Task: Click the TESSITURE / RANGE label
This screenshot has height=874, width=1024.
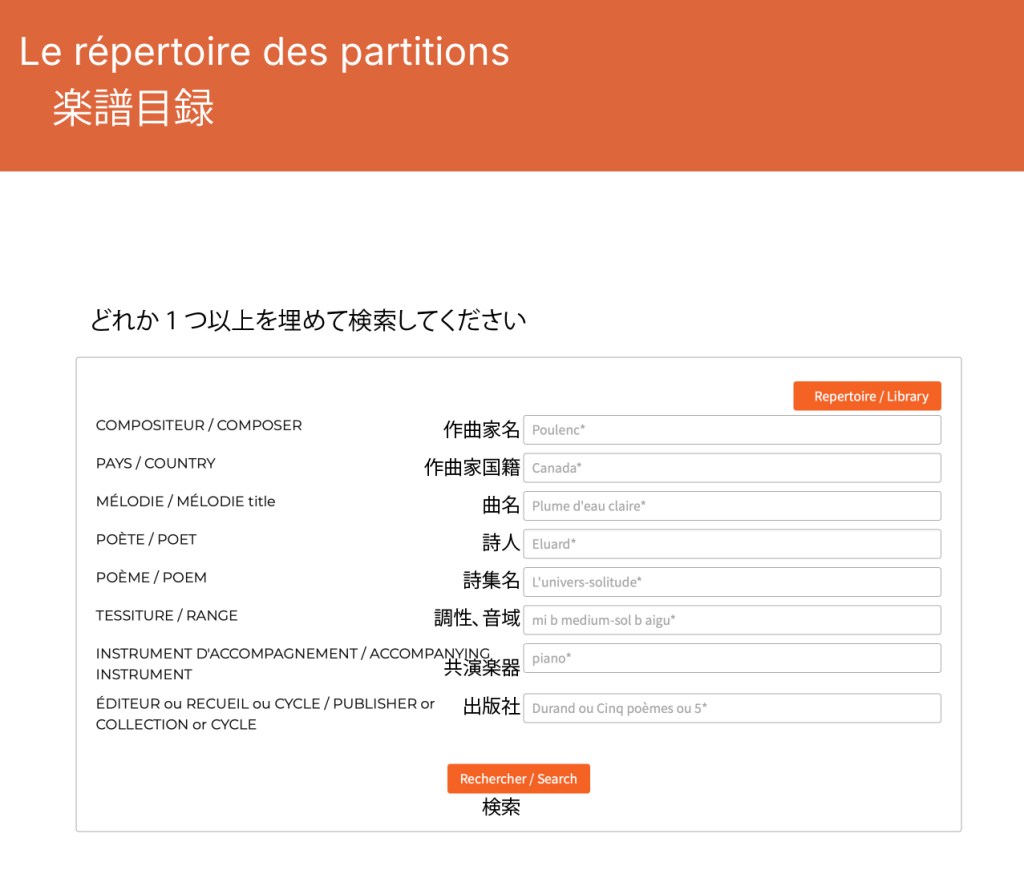Action: [166, 615]
